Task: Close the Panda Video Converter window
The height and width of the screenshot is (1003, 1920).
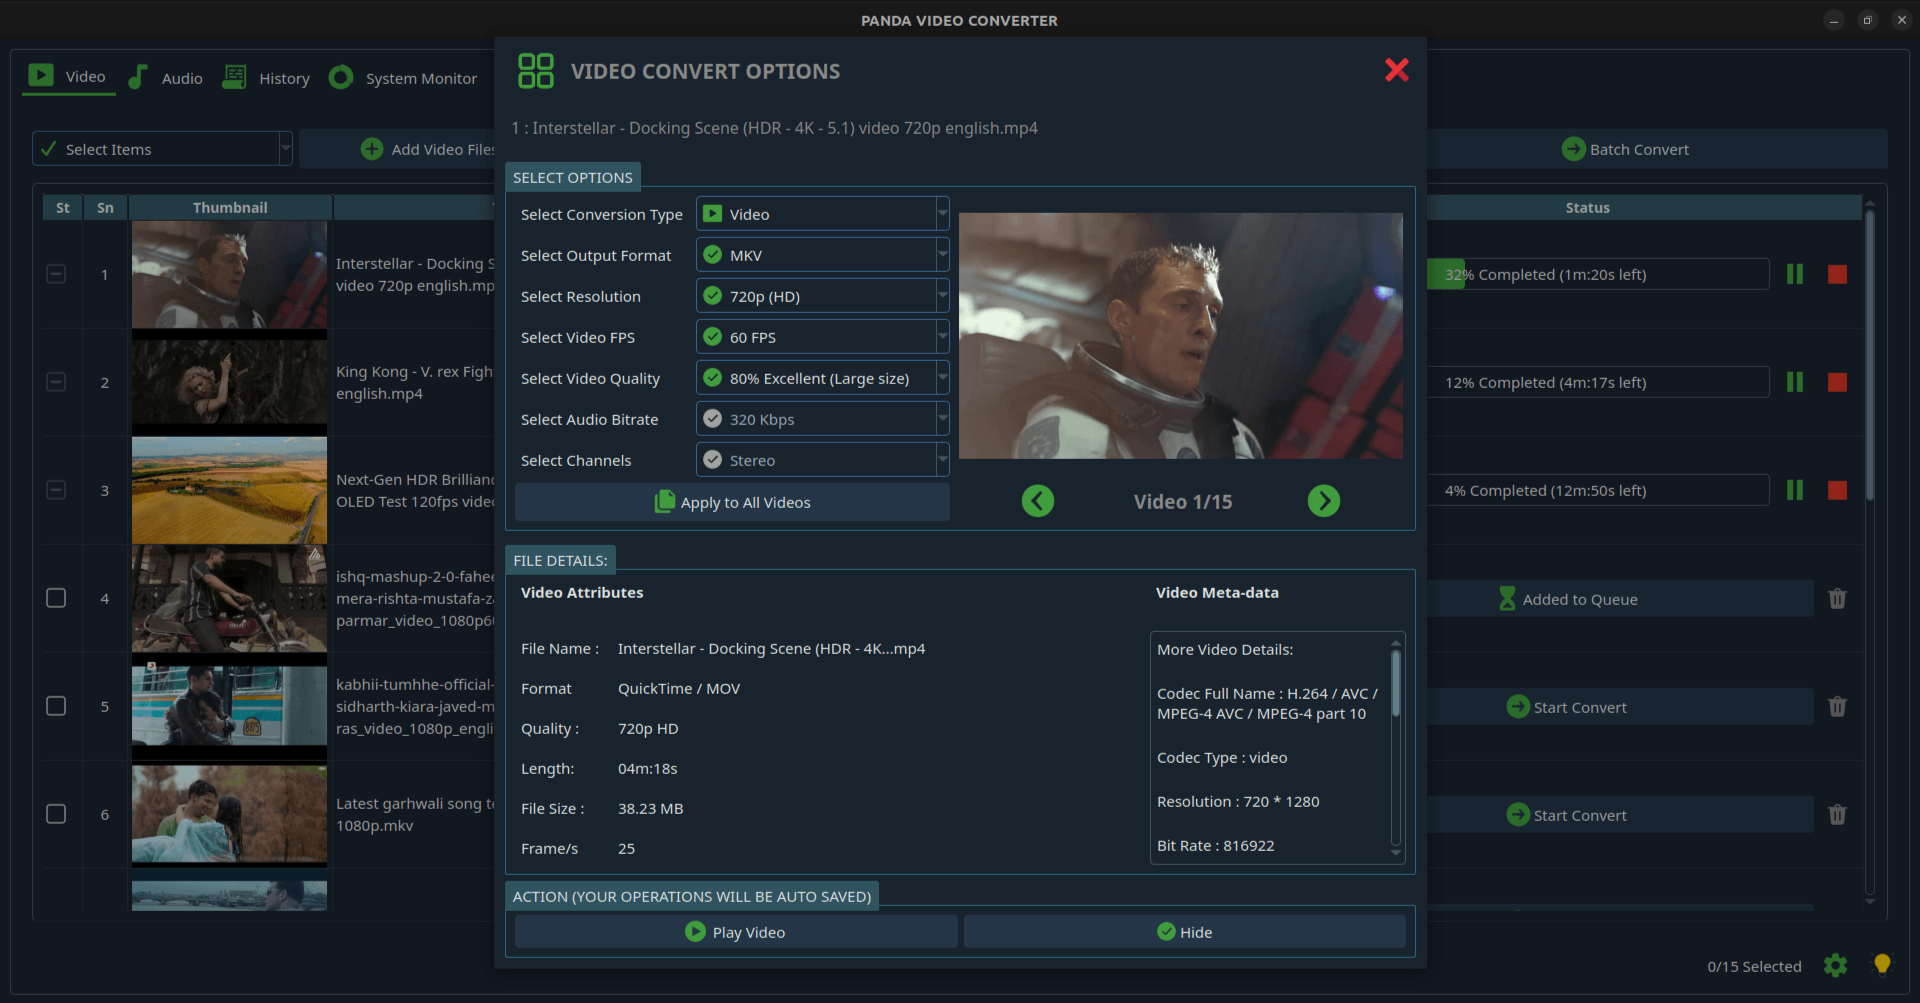Action: [1901, 20]
